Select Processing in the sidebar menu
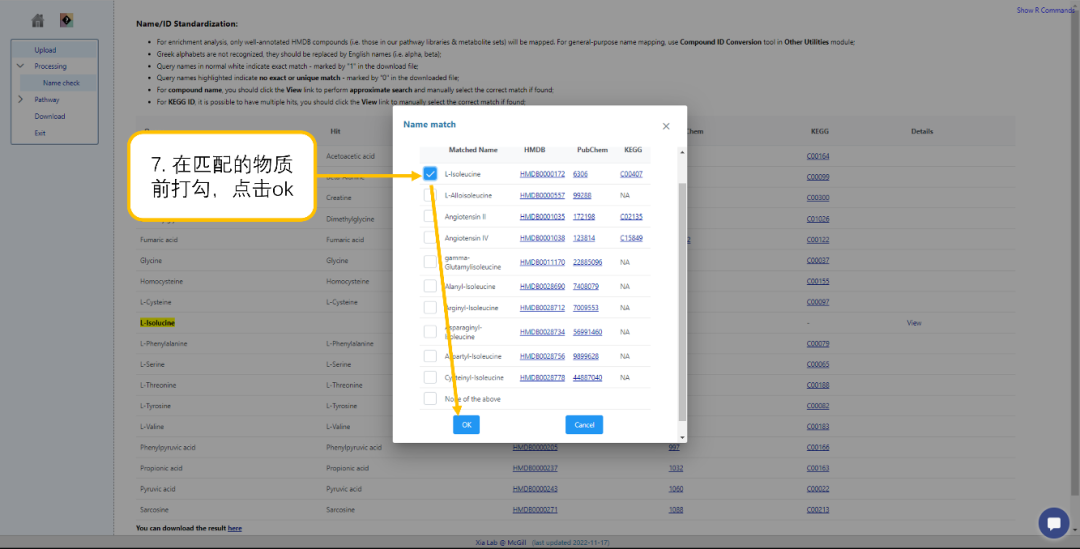Screen dimensions: 1080x549 click(x=50, y=66)
